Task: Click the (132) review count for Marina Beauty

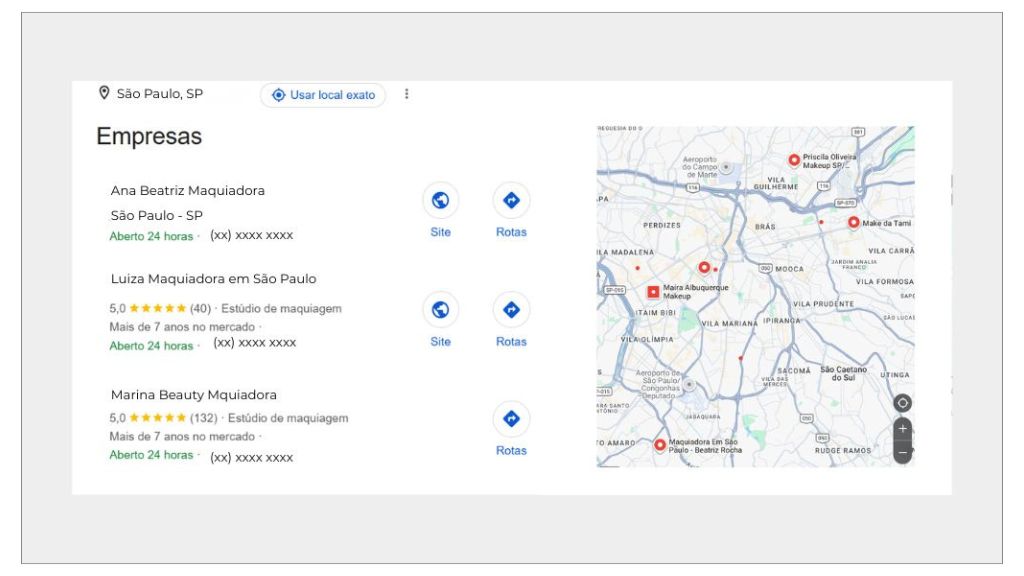Action: 204,418
